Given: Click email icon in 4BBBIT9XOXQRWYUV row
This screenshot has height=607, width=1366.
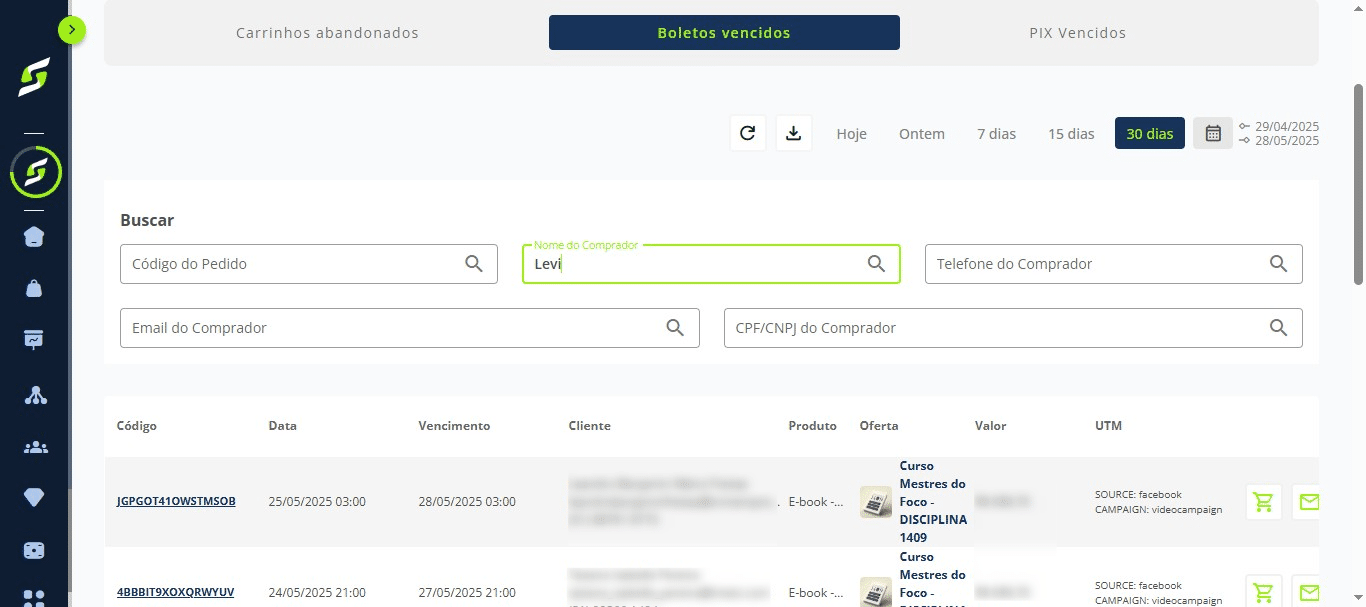Looking at the screenshot, I should tap(1306, 592).
